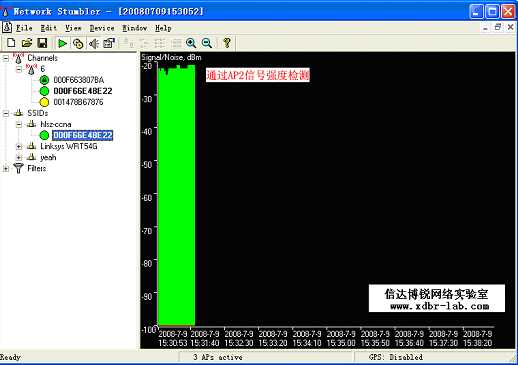Open the File menu
The width and height of the screenshot is (518, 365).
point(24,28)
